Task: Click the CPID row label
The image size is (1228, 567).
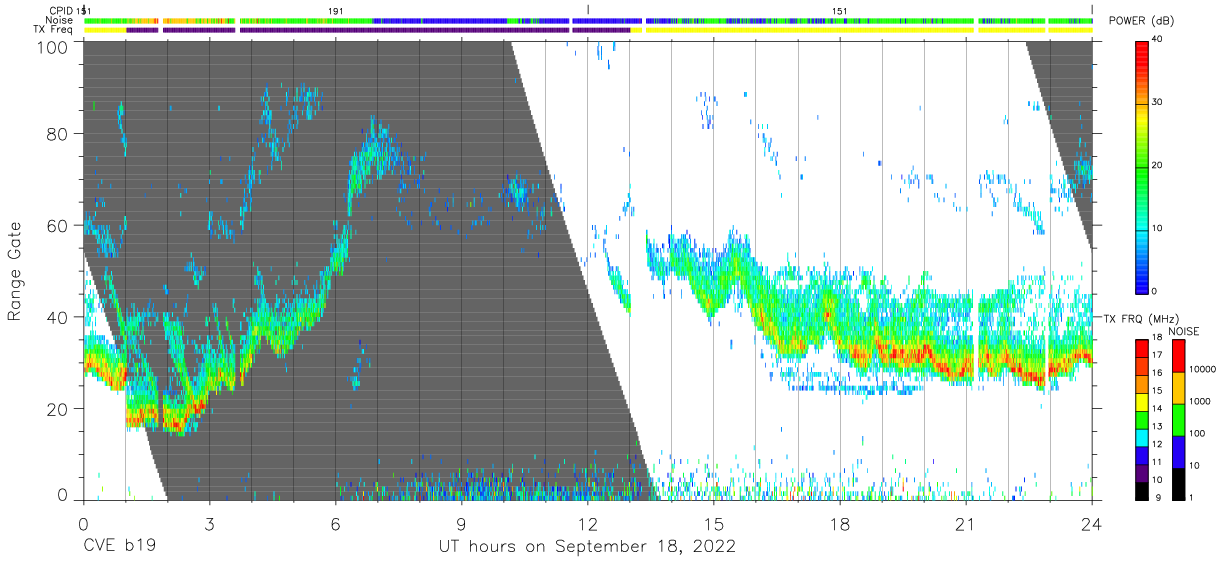Action: [x=60, y=11]
